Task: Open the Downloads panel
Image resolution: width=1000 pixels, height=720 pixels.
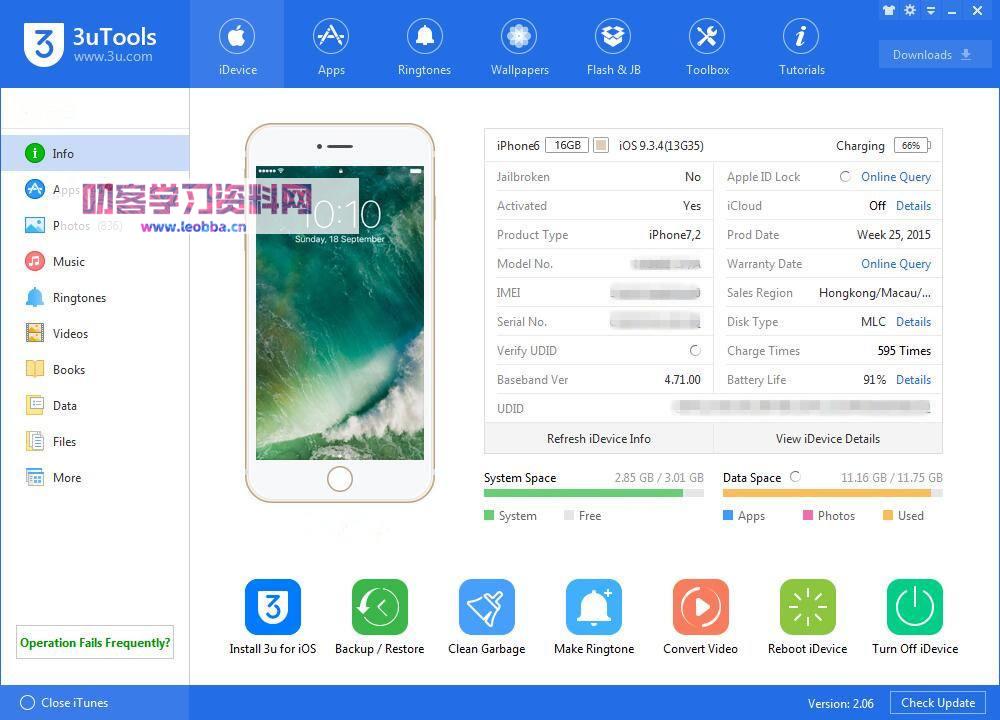Action: tap(935, 55)
